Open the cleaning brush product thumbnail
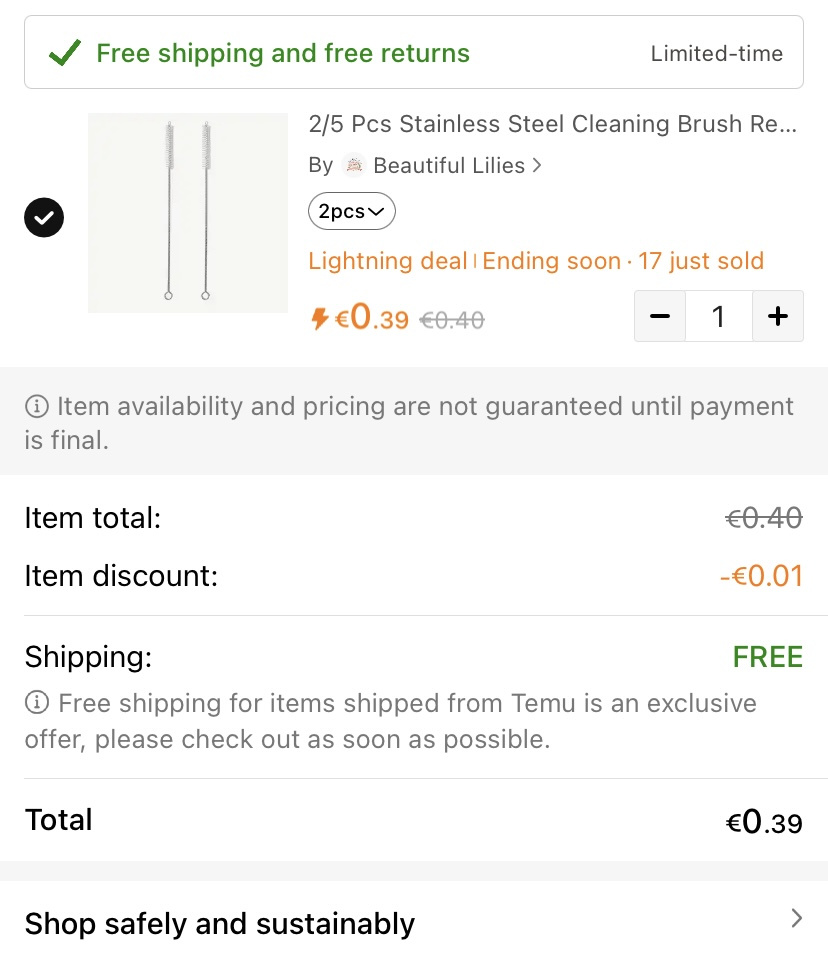The height and width of the screenshot is (959, 828). pos(188,213)
